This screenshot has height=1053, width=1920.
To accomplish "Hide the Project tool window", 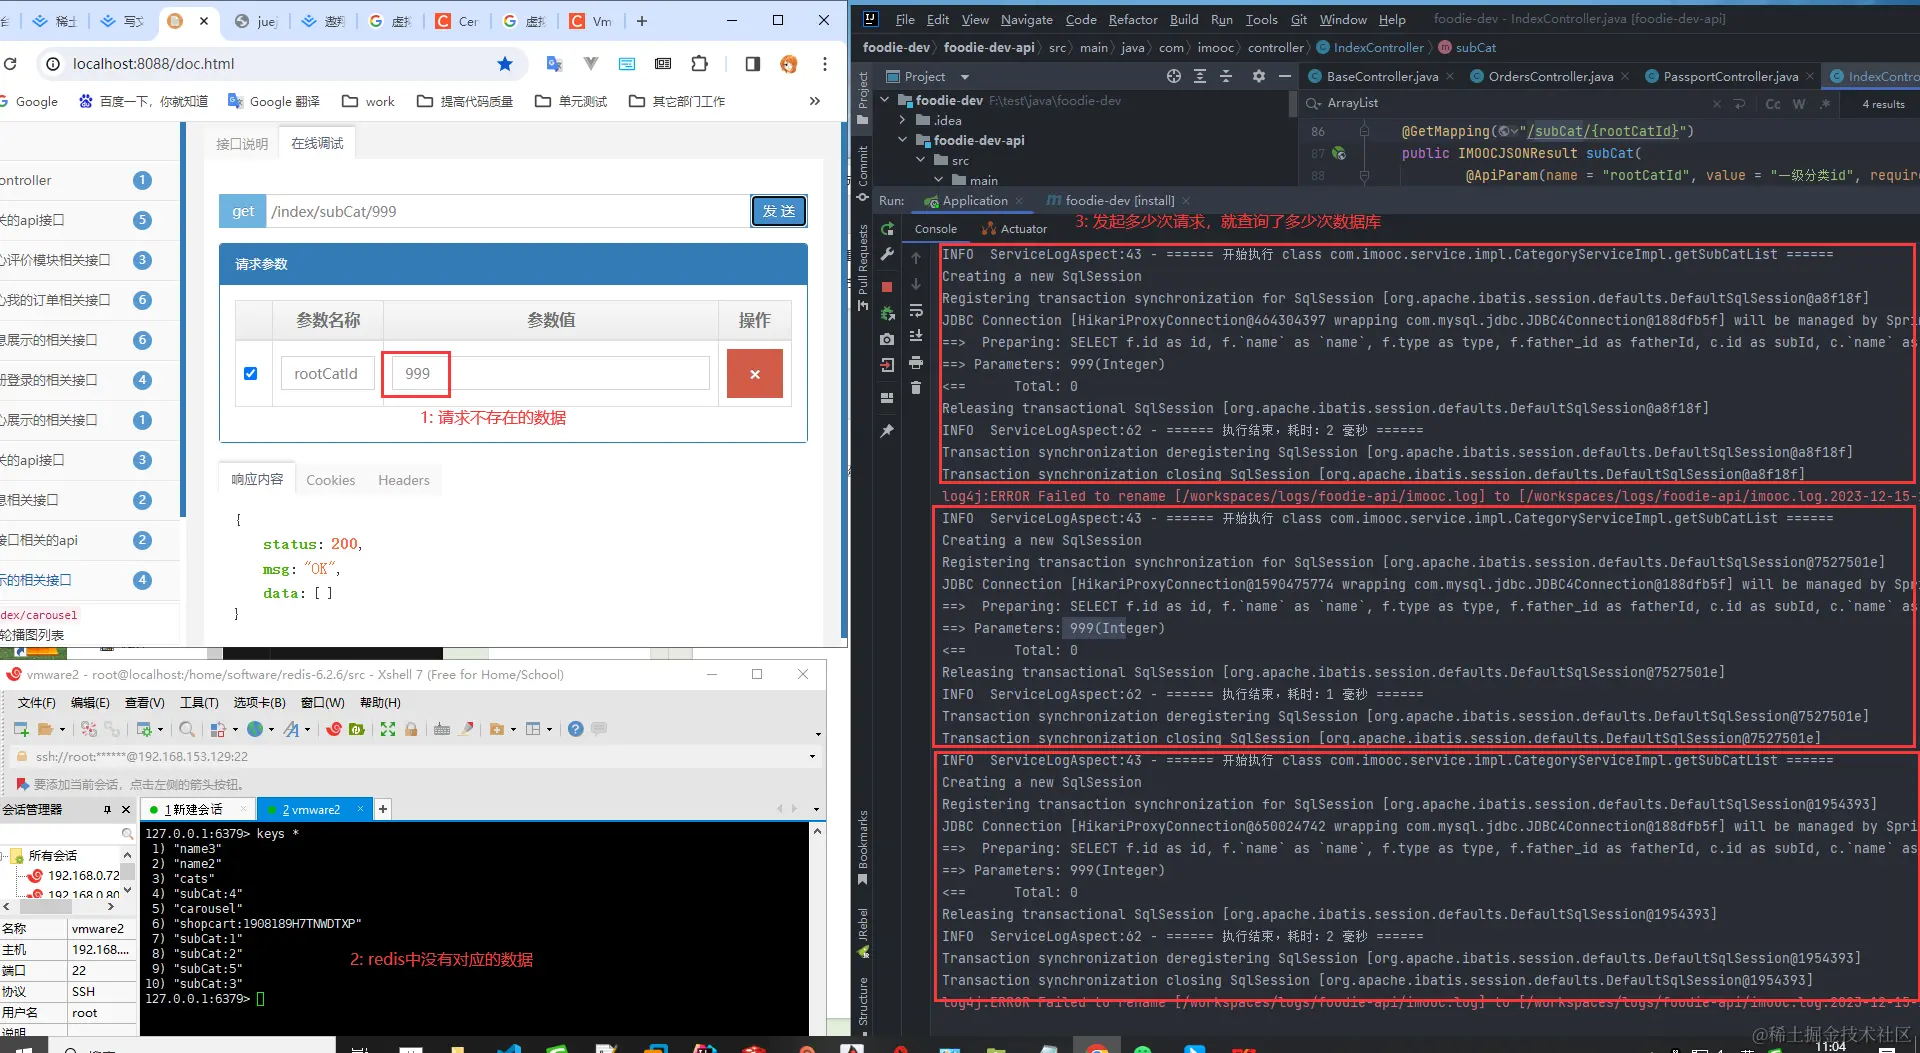I will (1285, 76).
